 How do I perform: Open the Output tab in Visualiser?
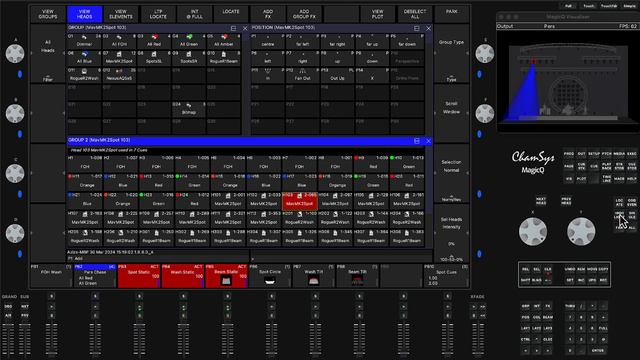click(505, 26)
